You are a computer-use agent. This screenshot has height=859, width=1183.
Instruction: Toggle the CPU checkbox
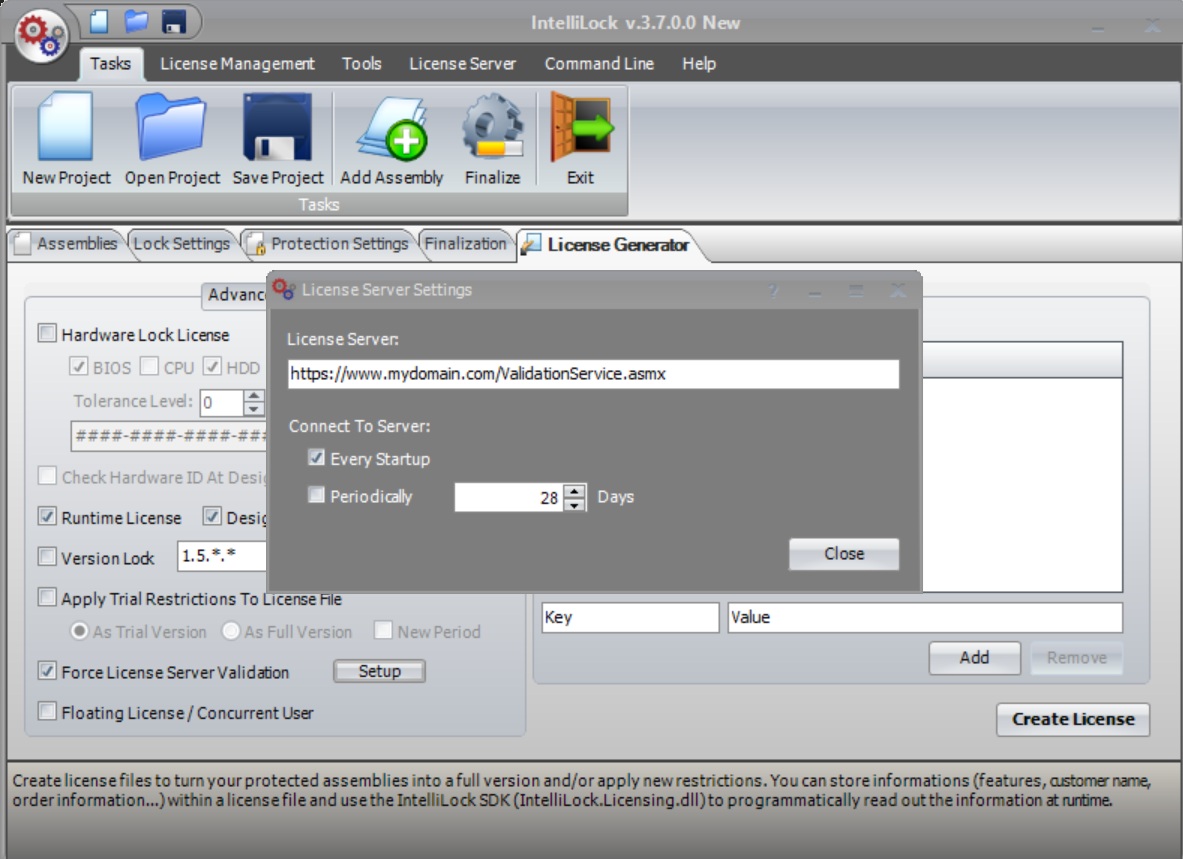pyautogui.click(x=149, y=367)
